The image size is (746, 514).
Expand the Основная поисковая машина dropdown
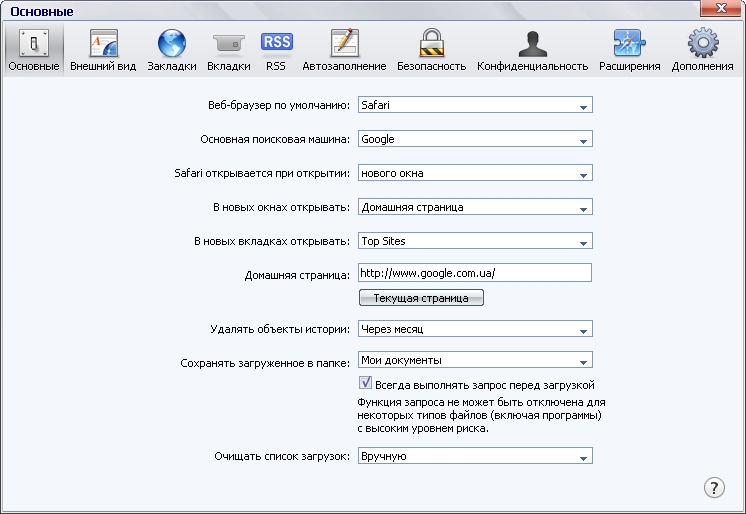pyautogui.click(x=475, y=139)
